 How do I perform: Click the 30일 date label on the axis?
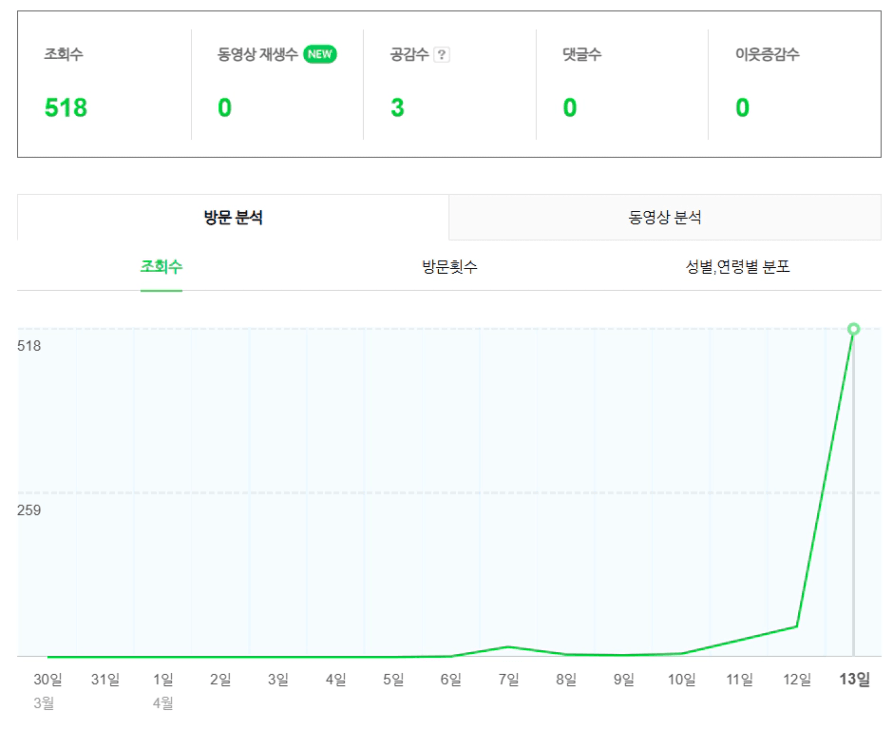coord(48,680)
